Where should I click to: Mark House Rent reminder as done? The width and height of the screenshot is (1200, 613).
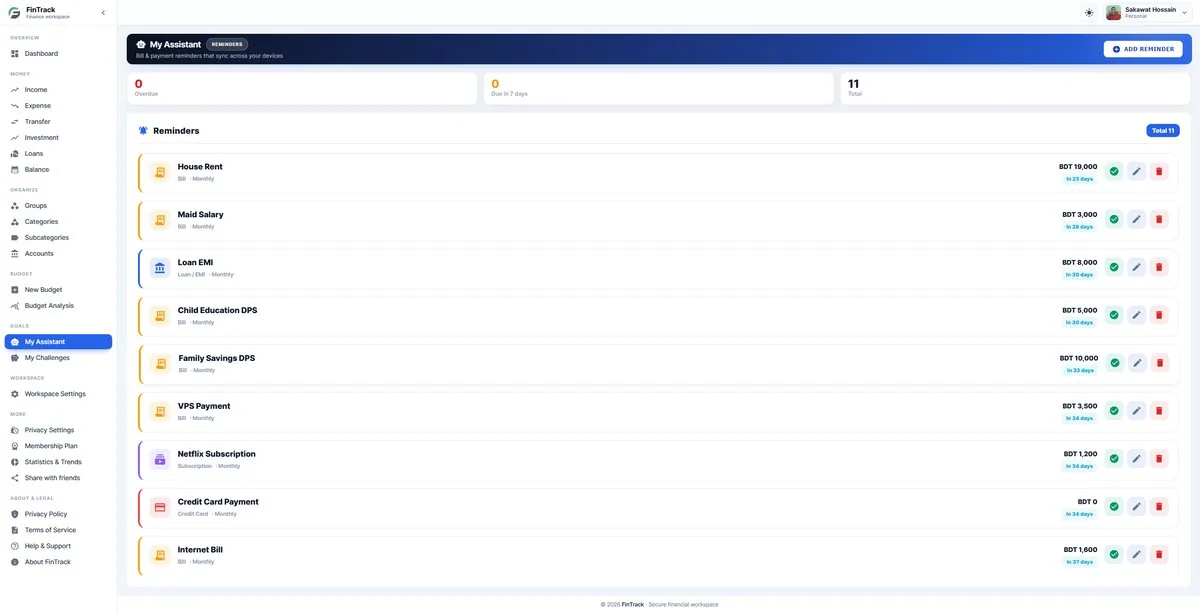[1114, 171]
